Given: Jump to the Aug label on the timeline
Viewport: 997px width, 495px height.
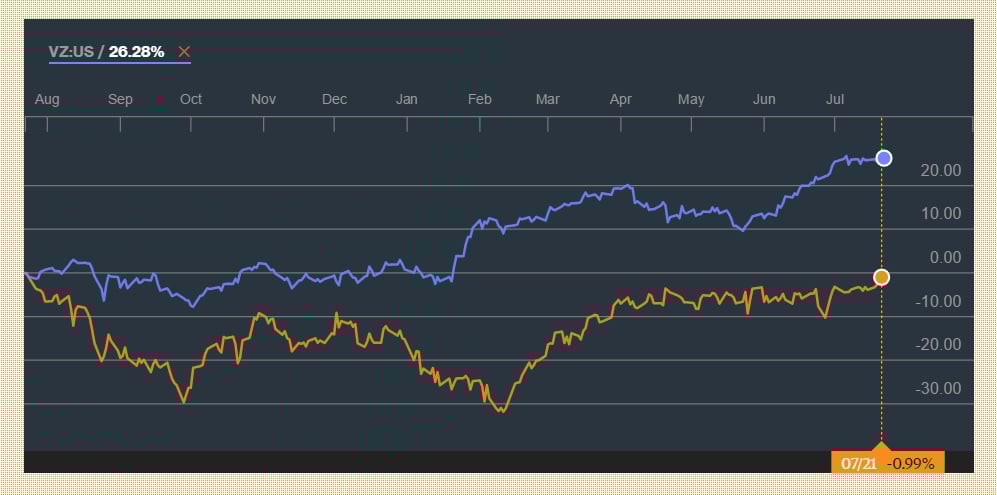Looking at the screenshot, I should (x=47, y=100).
